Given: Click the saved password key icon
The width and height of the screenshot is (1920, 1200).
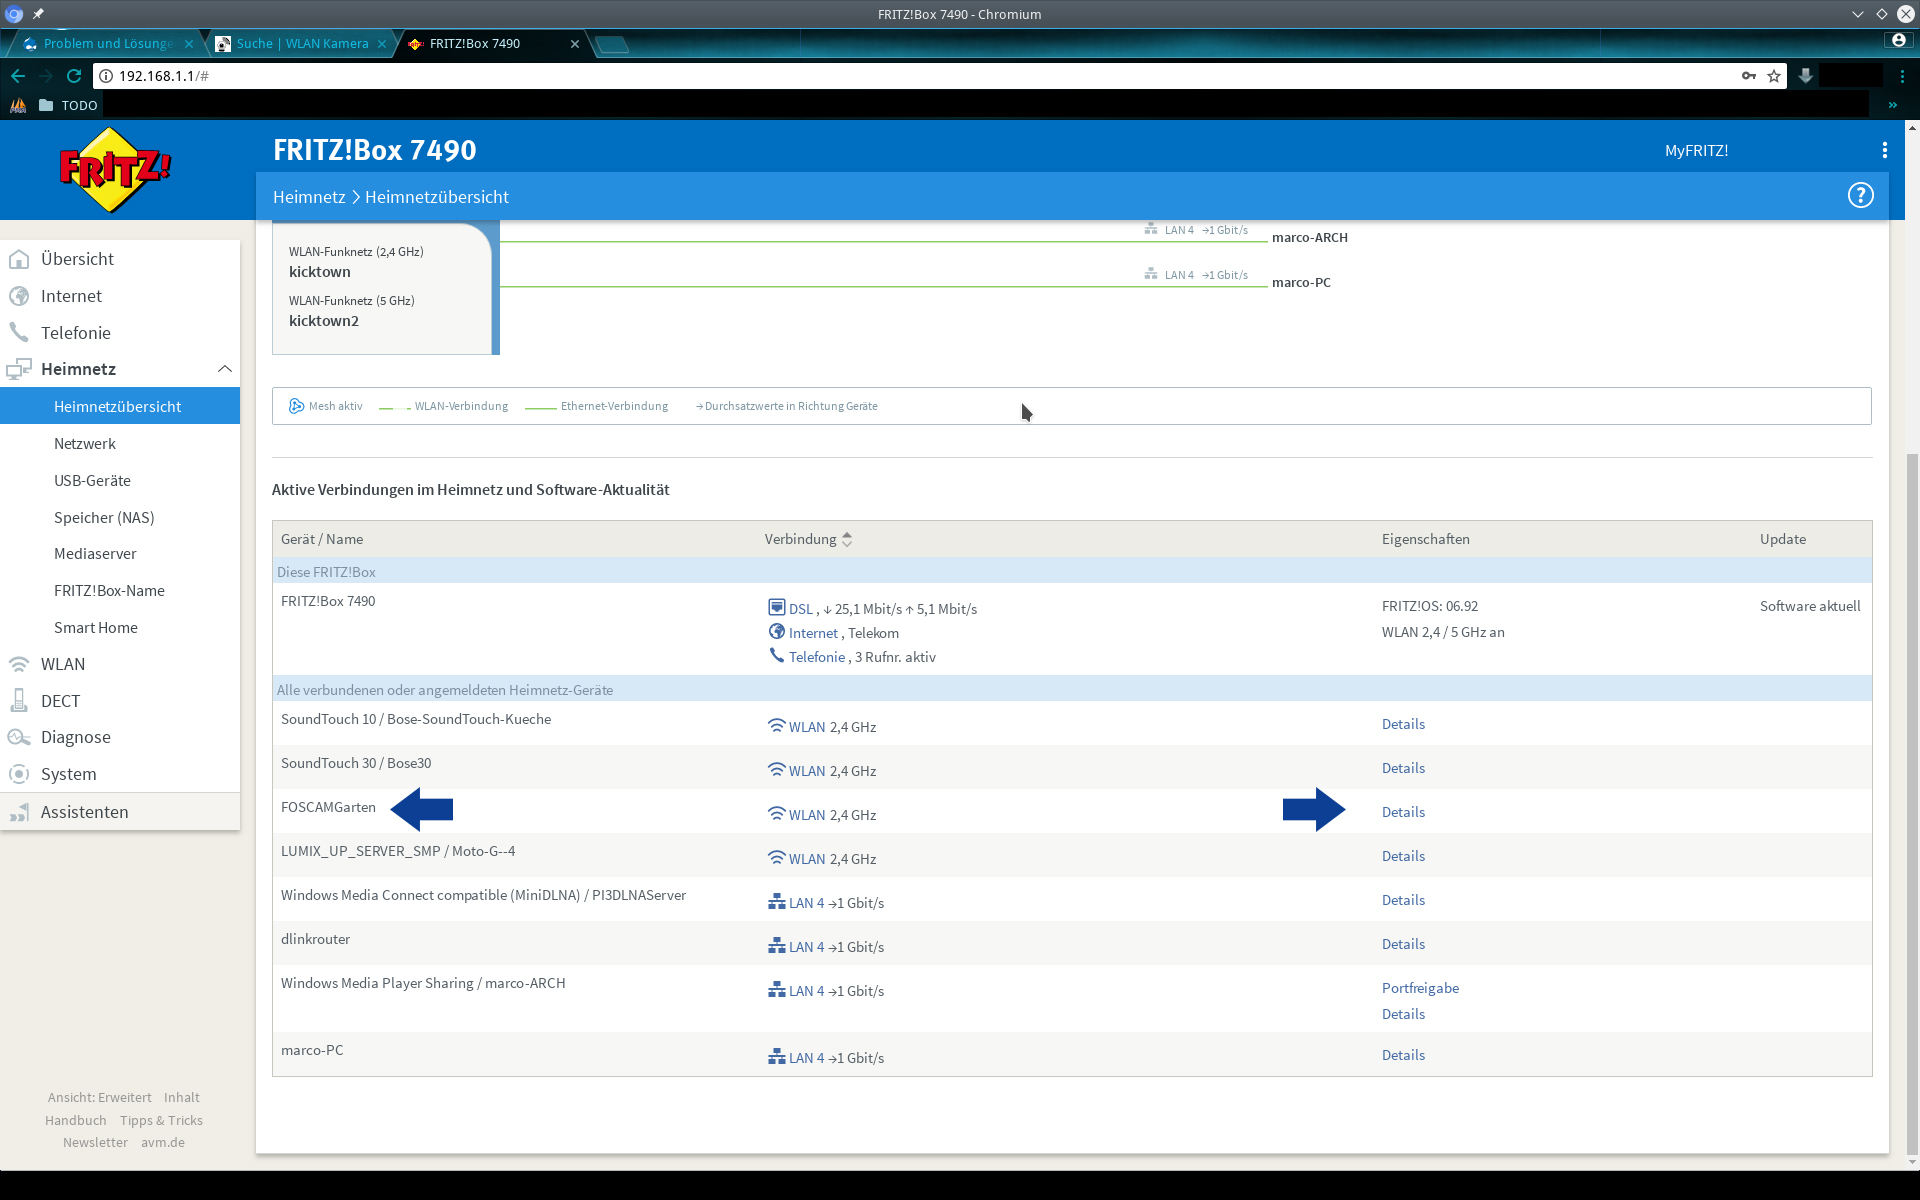Looking at the screenshot, I should (x=1749, y=76).
